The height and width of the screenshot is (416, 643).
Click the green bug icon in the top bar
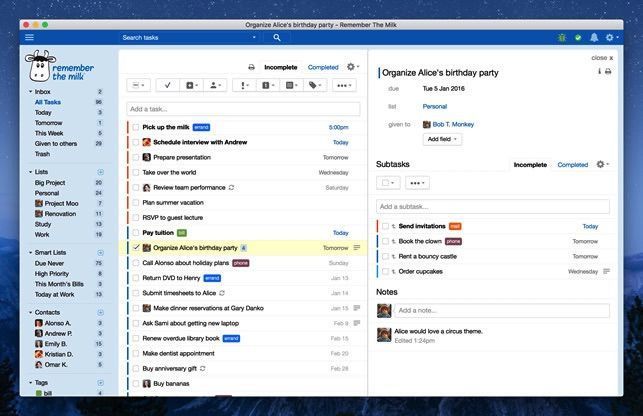click(562, 38)
